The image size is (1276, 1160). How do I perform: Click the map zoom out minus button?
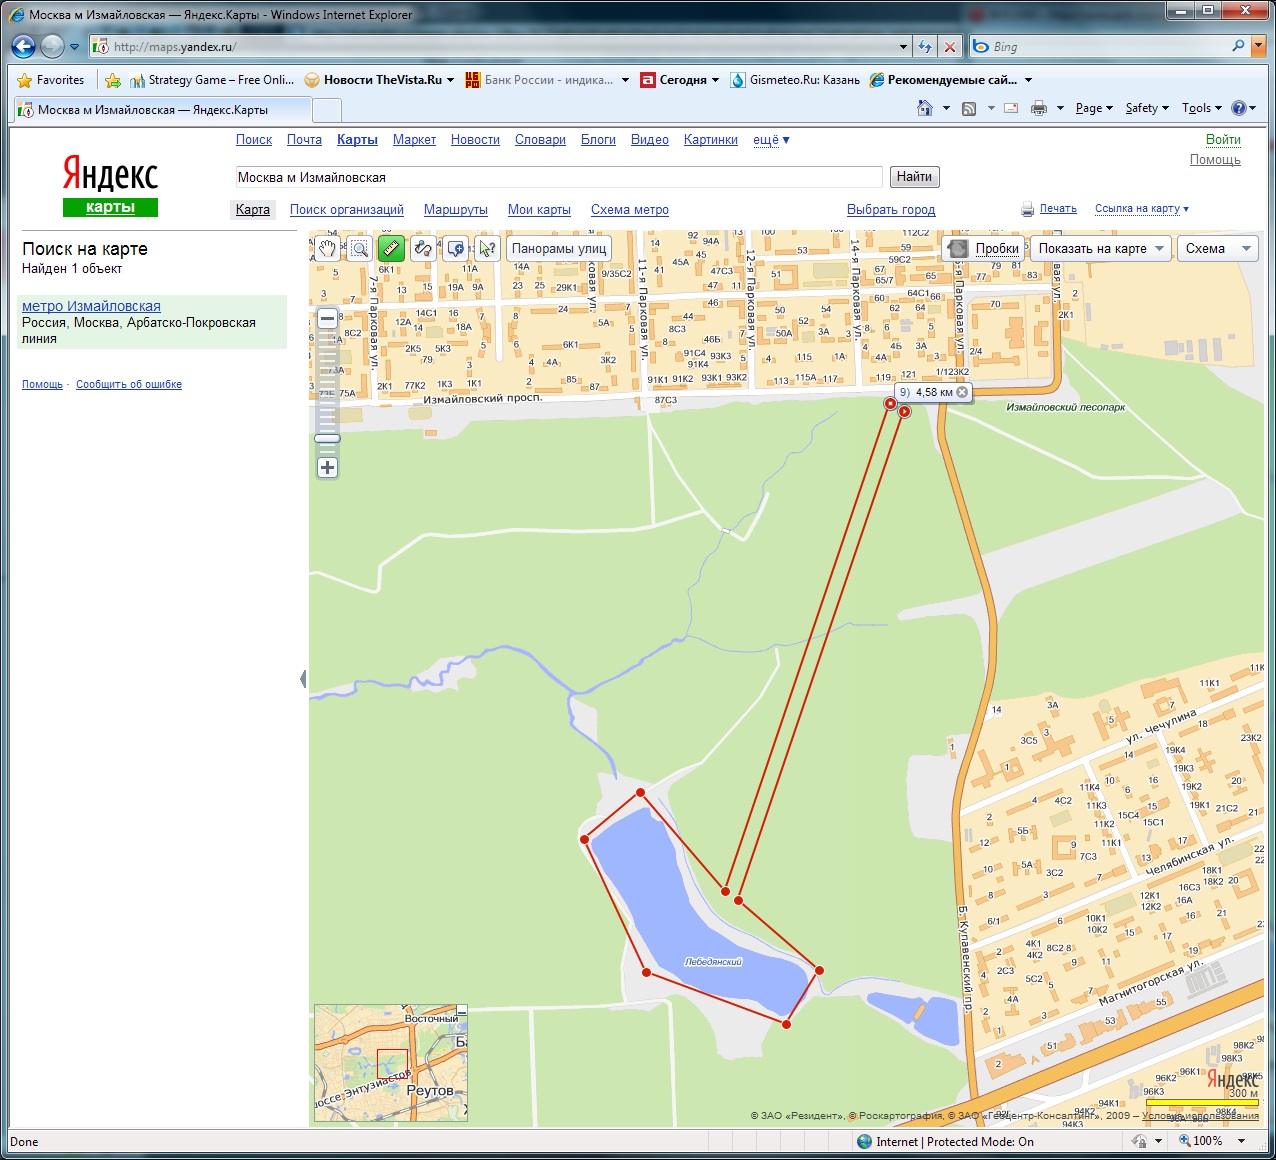[327, 319]
